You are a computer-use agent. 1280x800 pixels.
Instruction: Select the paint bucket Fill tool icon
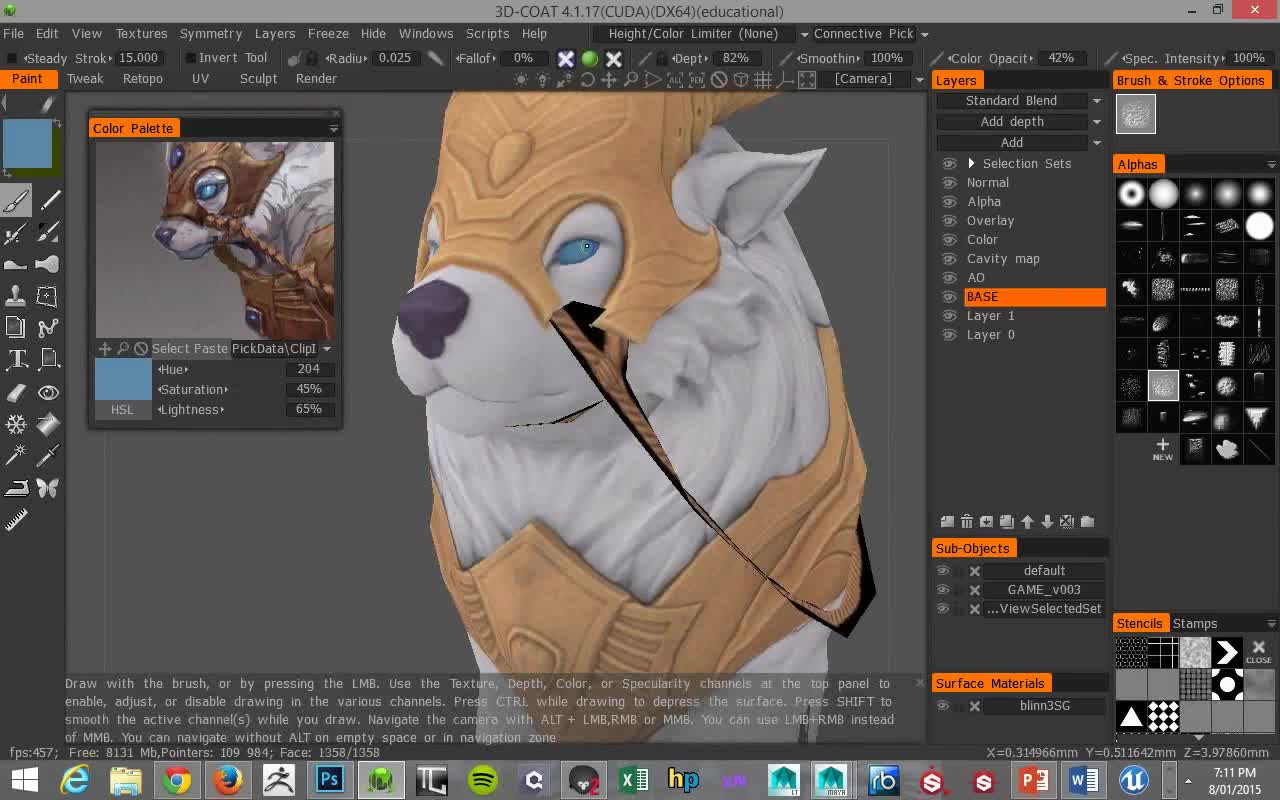(48, 424)
